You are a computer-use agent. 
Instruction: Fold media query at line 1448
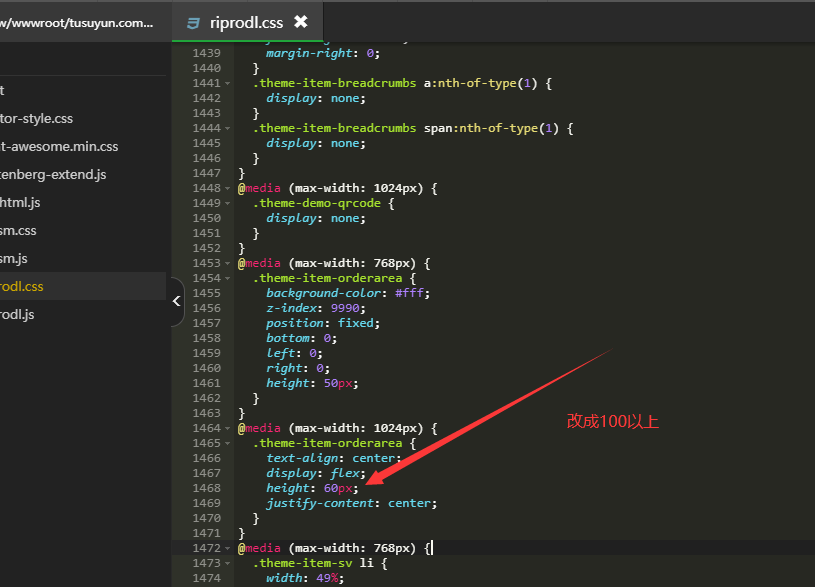[228, 188]
